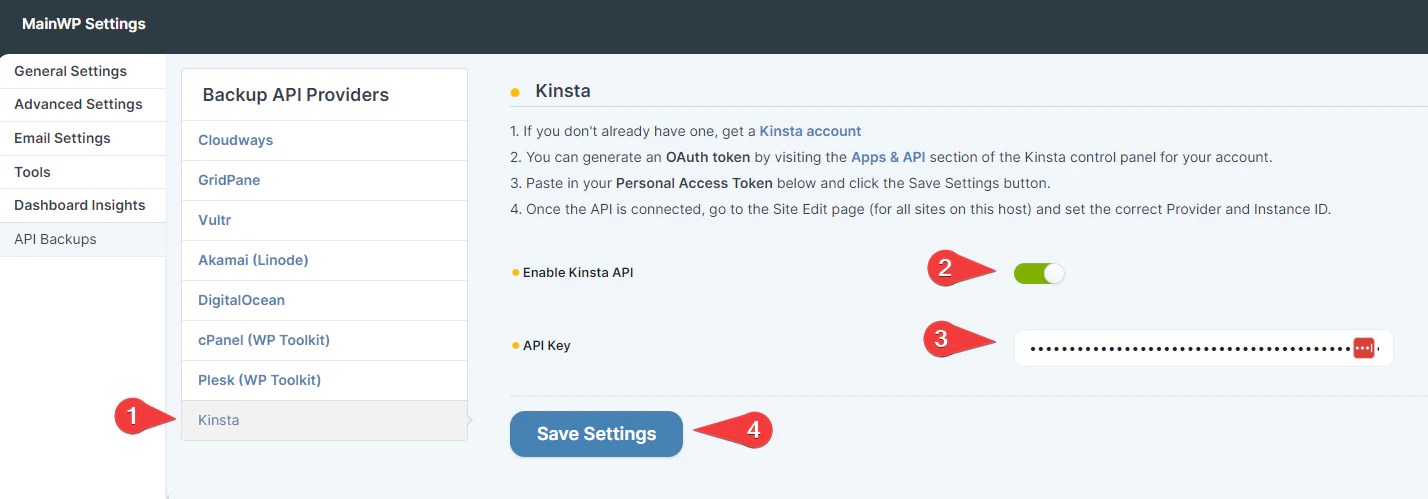
Task: Select Cloudways backup provider
Action: pos(324,140)
